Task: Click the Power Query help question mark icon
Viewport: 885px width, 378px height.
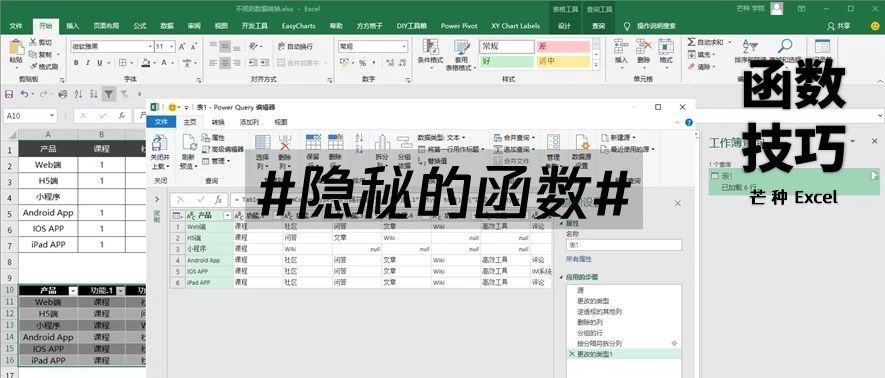Action: click(689, 122)
